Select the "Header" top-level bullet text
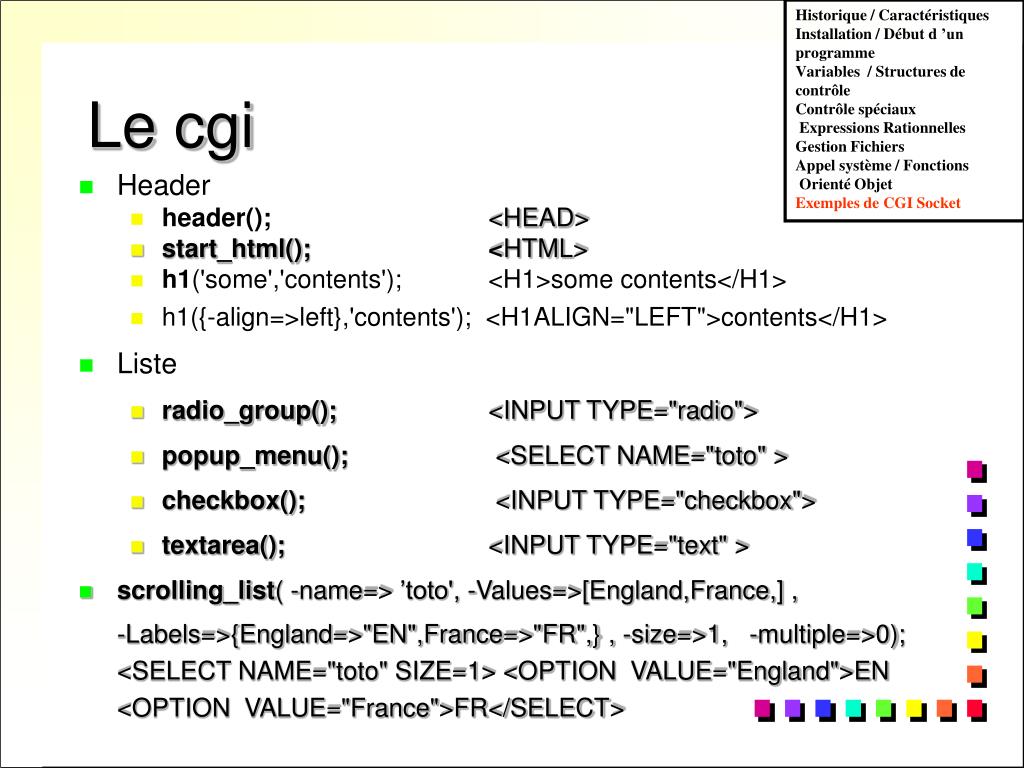The image size is (1024, 768). pyautogui.click(x=163, y=185)
